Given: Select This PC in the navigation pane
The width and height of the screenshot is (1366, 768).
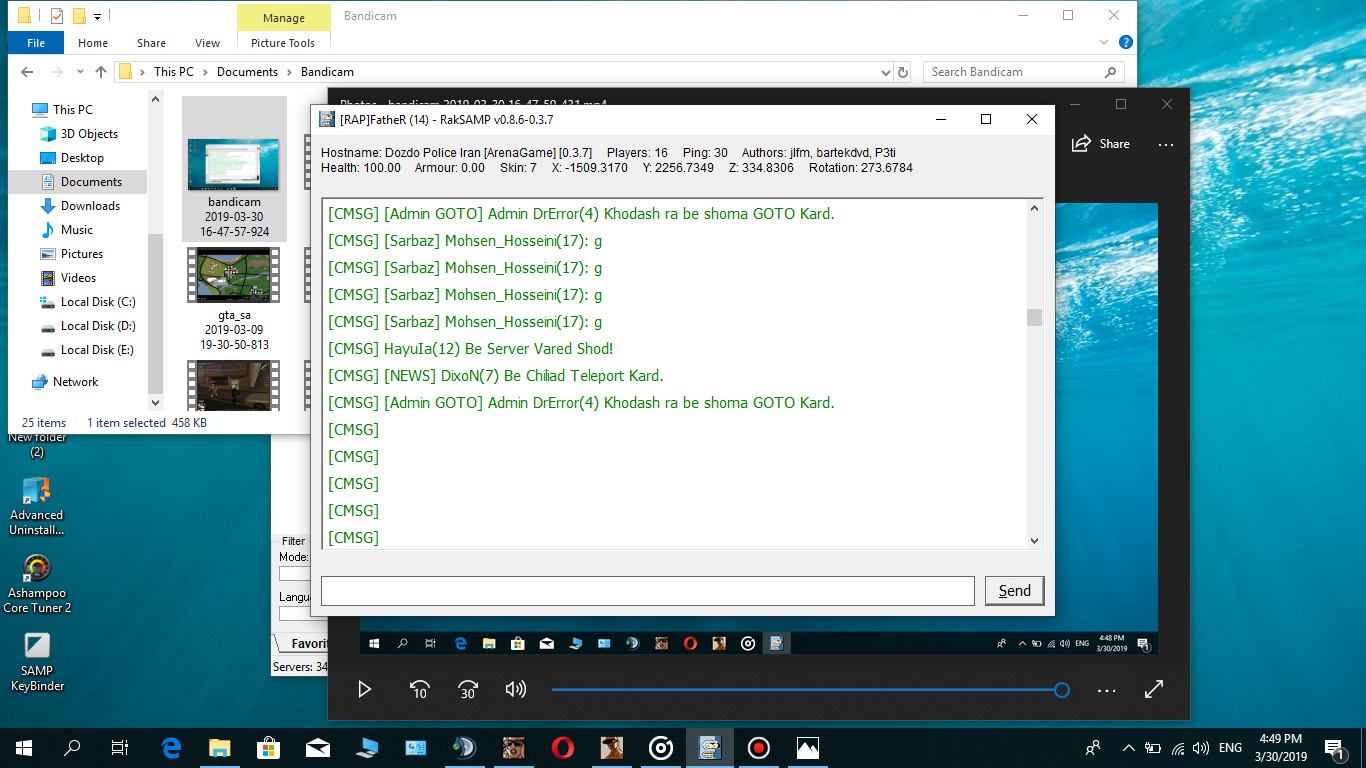Looking at the screenshot, I should pos(72,110).
